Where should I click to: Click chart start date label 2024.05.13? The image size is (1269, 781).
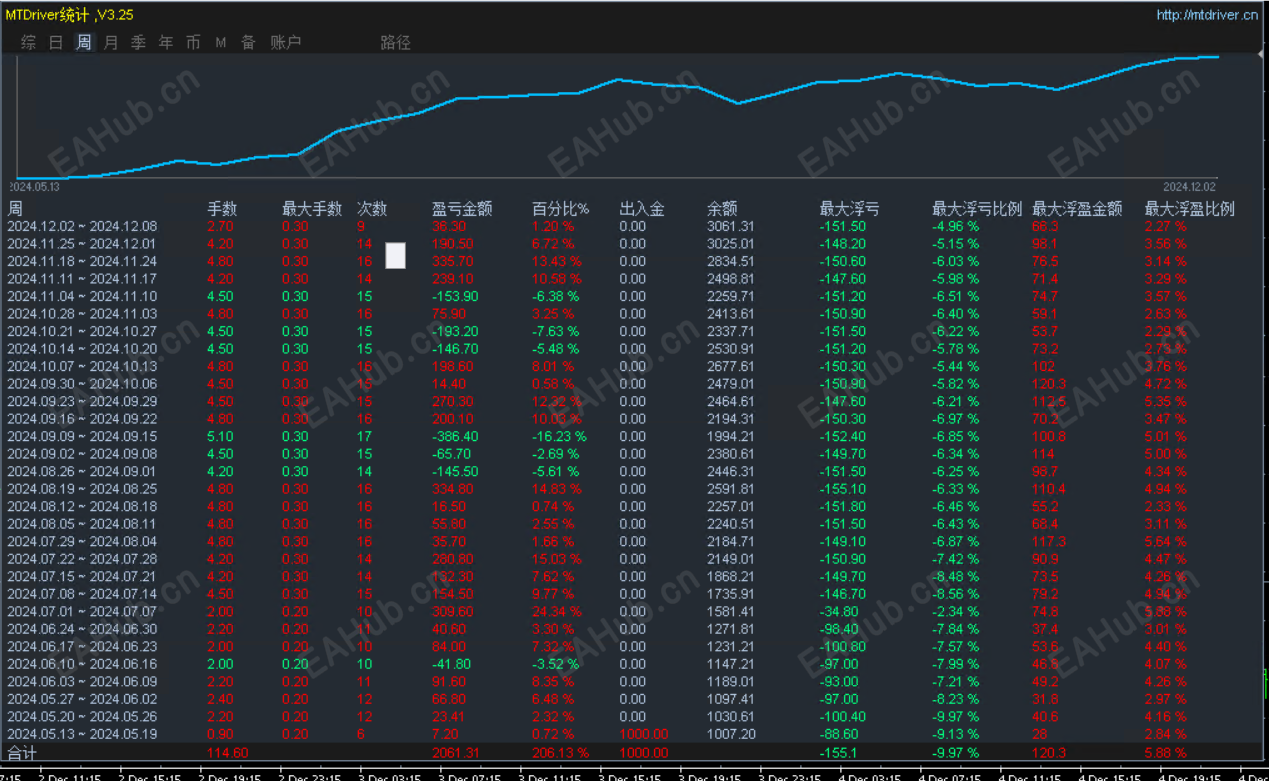pos(35,186)
